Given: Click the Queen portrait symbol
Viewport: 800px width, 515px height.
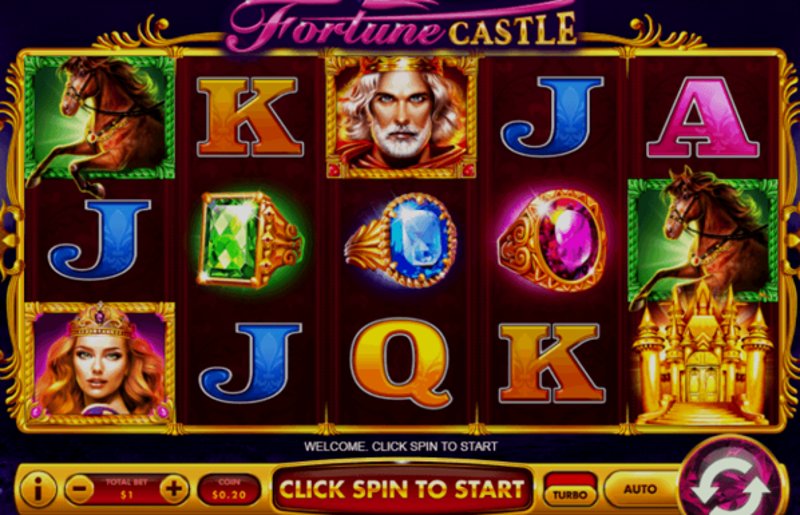Looking at the screenshot, I should click(99, 362).
